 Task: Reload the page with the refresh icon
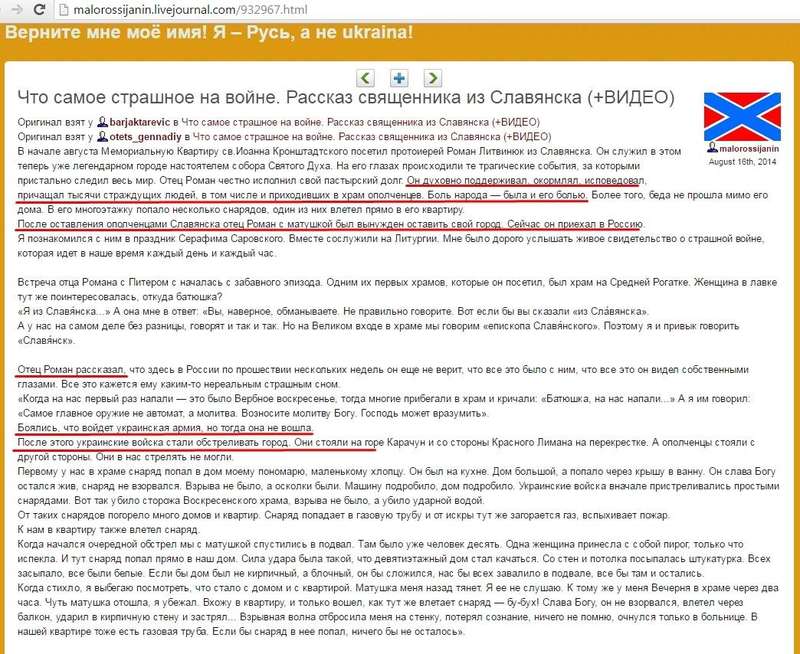click(x=38, y=10)
